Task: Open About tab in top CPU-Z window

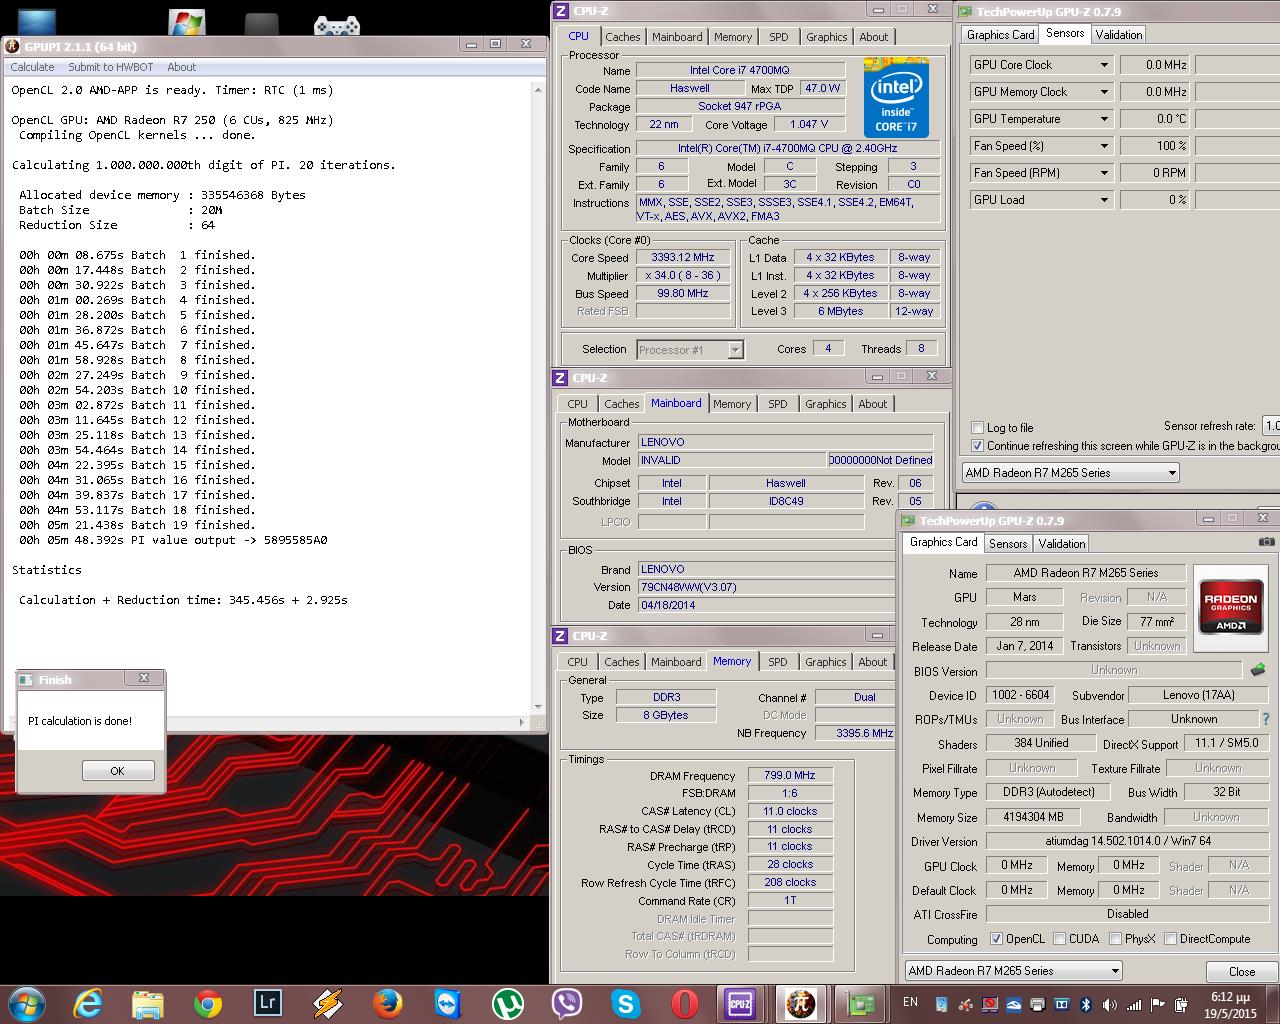Action: [873, 37]
